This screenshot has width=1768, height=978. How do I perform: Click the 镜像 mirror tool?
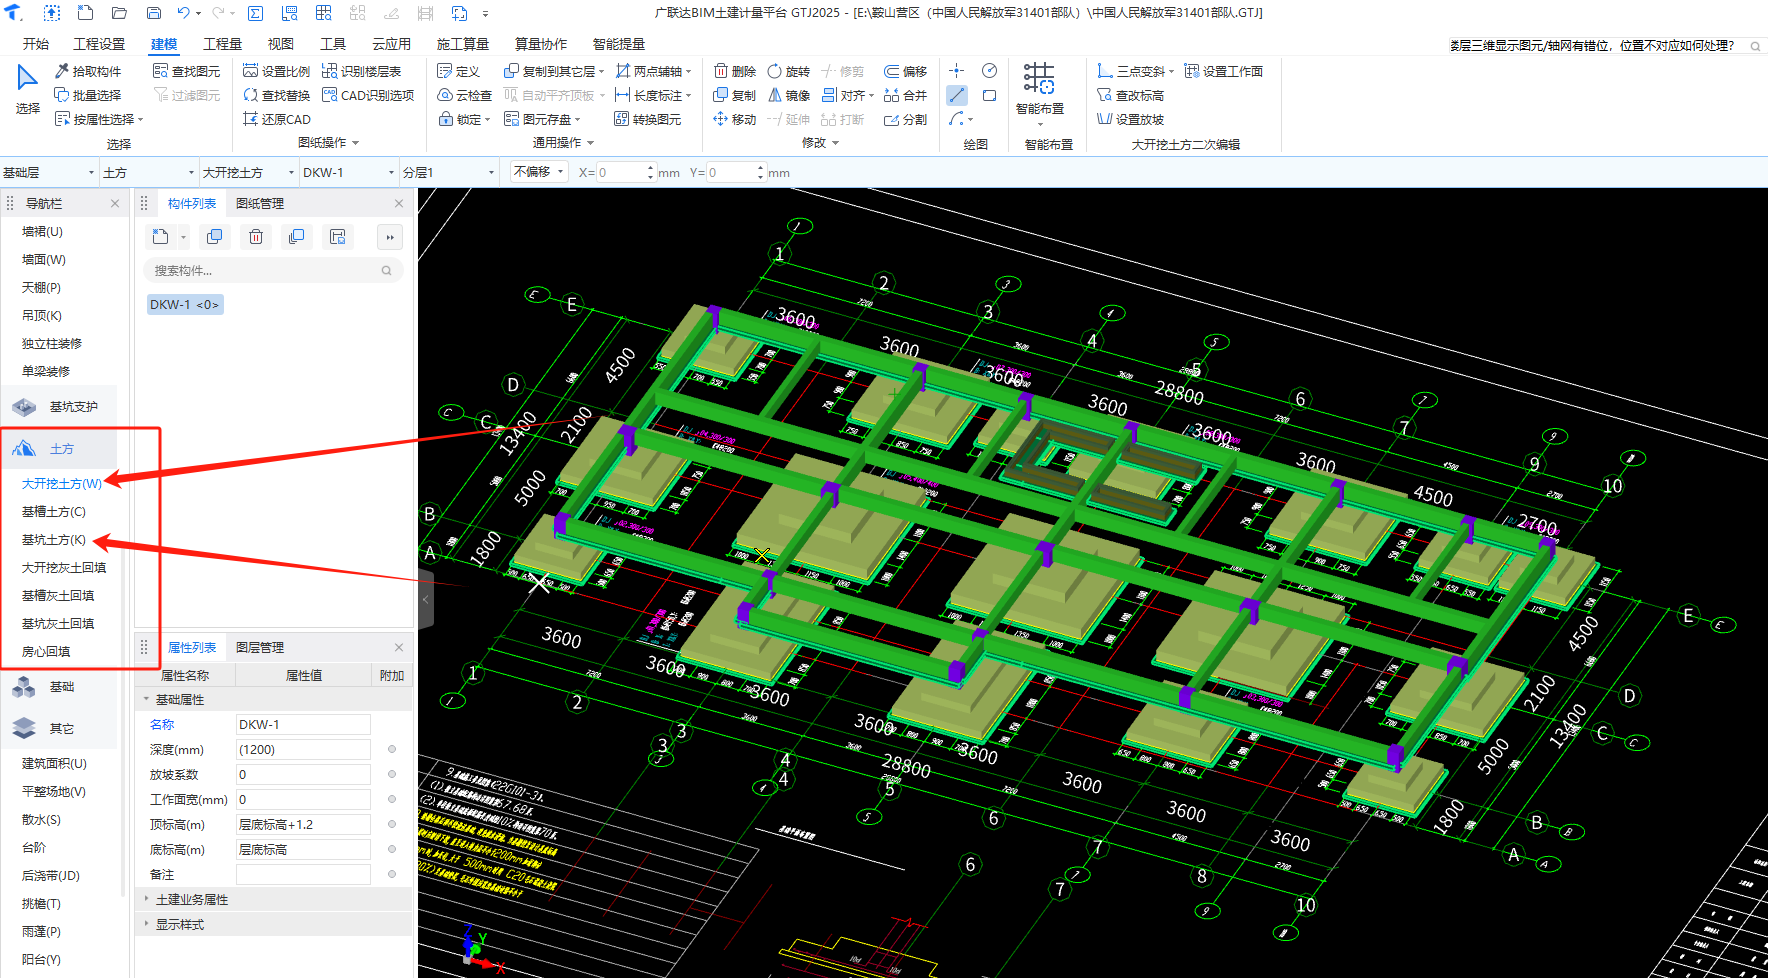click(789, 95)
